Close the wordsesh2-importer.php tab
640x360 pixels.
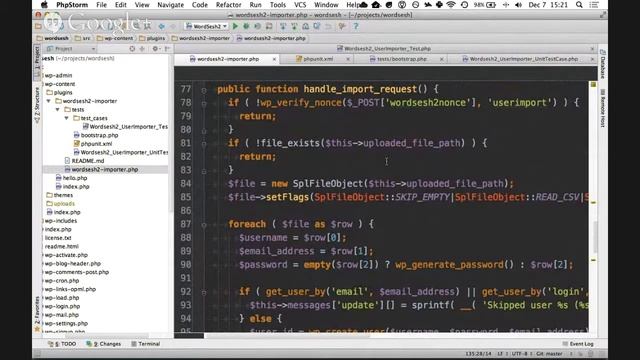coord(274,60)
